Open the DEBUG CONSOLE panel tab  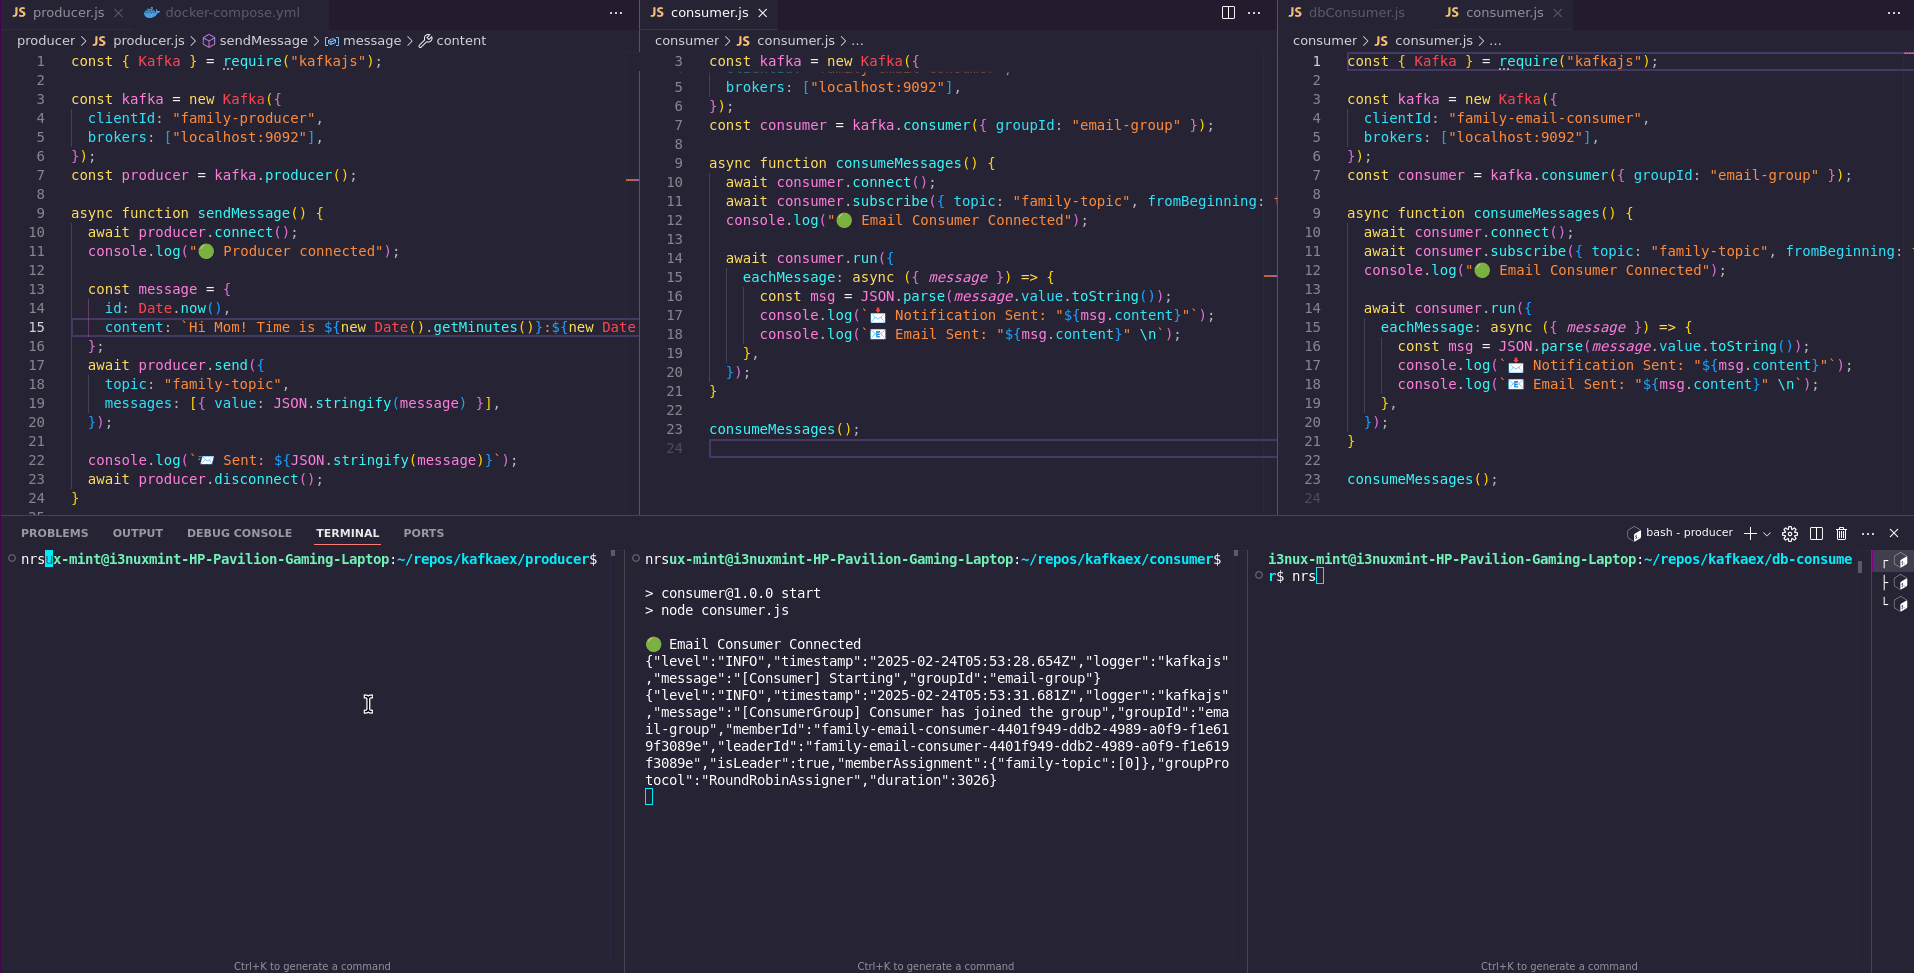240,534
